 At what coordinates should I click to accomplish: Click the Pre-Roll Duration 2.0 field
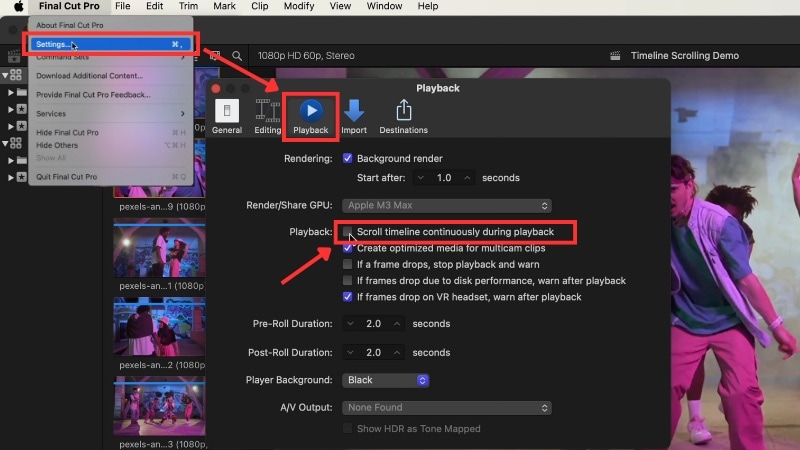373,323
